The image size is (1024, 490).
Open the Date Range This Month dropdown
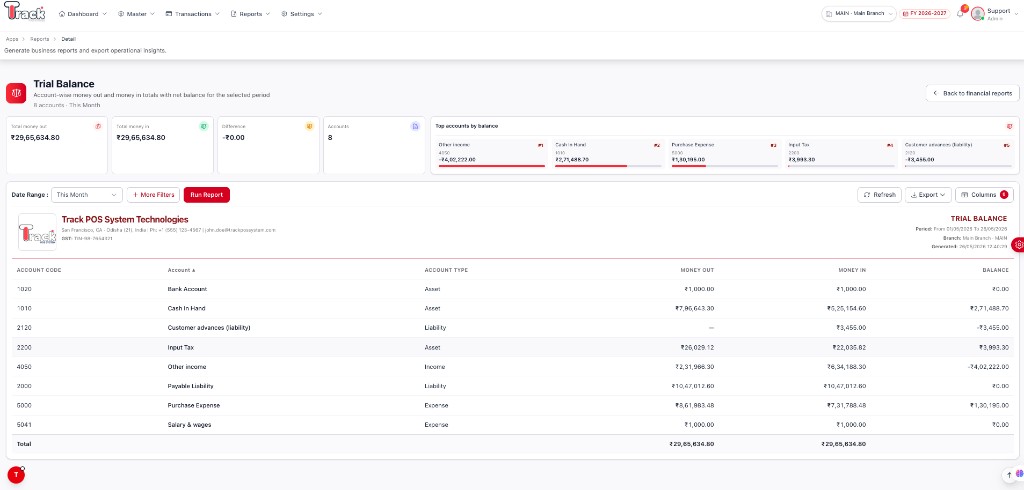(x=87, y=195)
